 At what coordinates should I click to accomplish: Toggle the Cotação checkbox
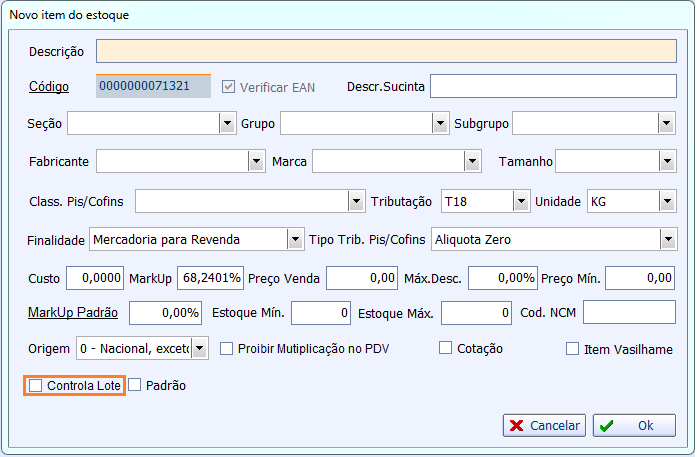(446, 349)
